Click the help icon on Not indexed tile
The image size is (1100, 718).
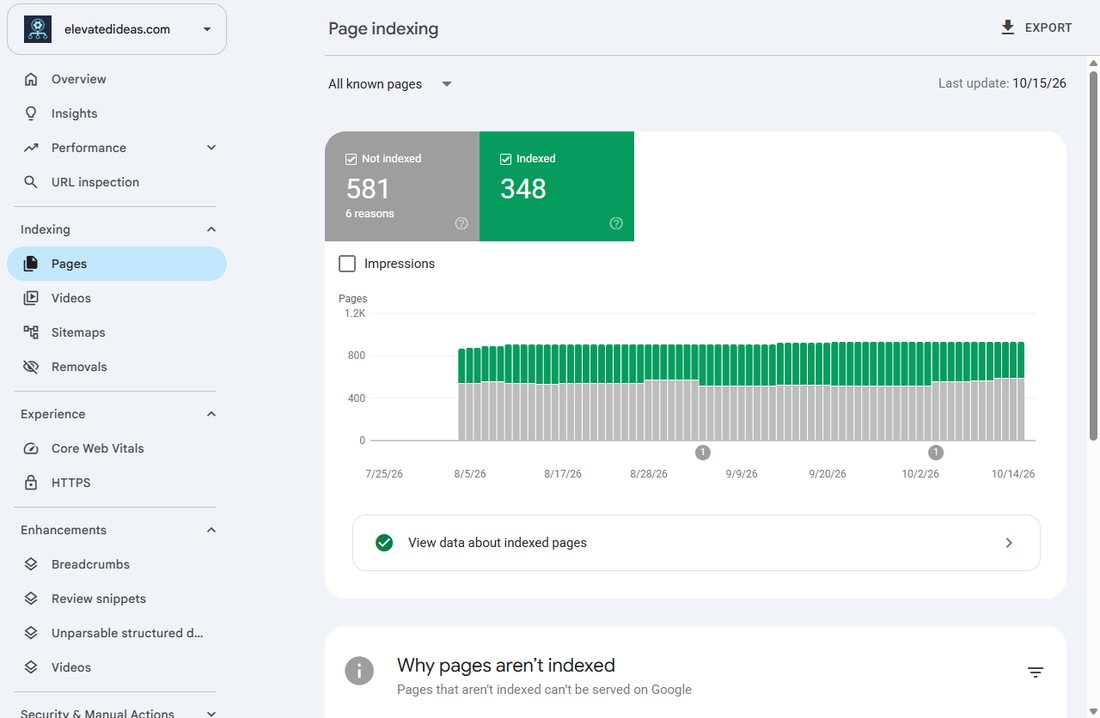coord(461,223)
